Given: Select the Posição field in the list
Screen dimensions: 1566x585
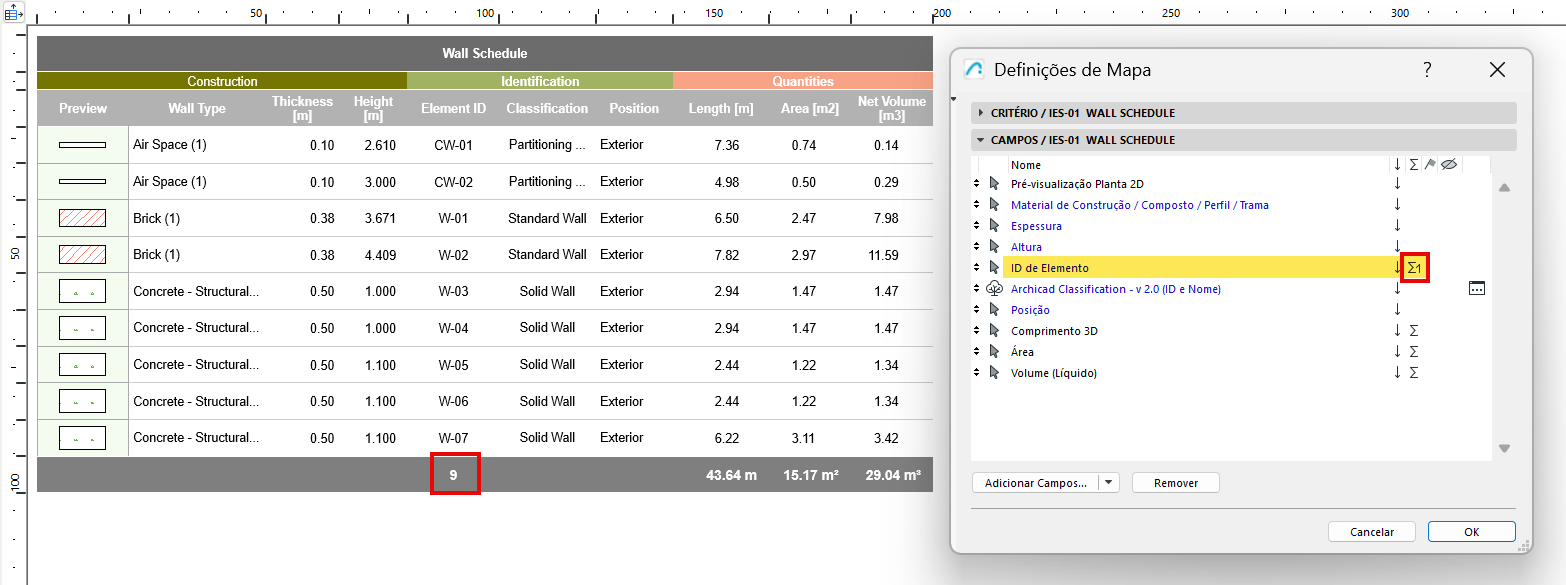Looking at the screenshot, I should point(1030,310).
